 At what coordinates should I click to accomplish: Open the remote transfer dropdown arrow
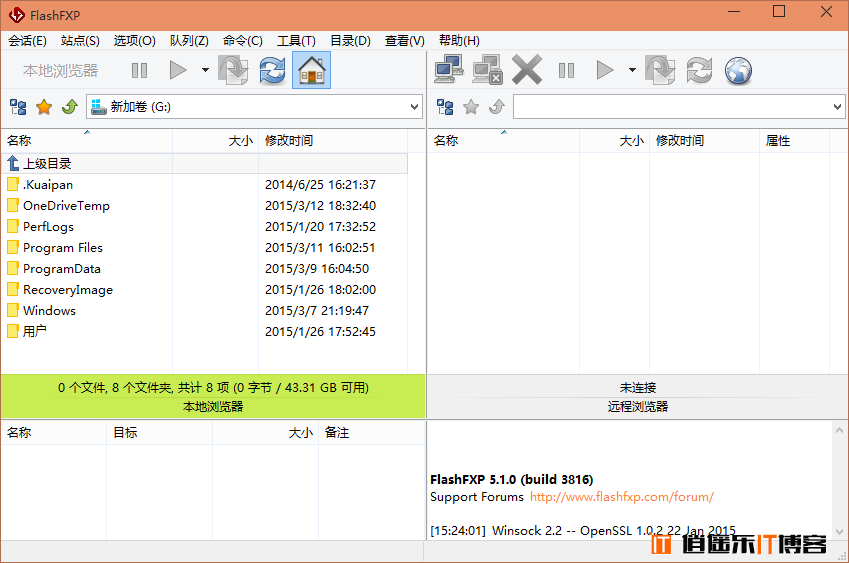tap(632, 70)
